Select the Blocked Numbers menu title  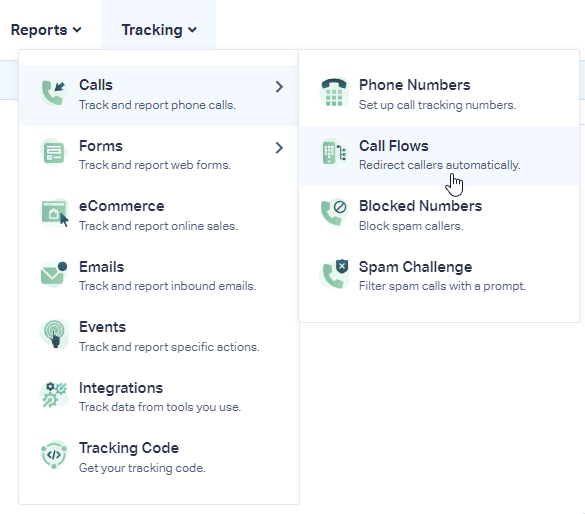pyautogui.click(x=420, y=206)
